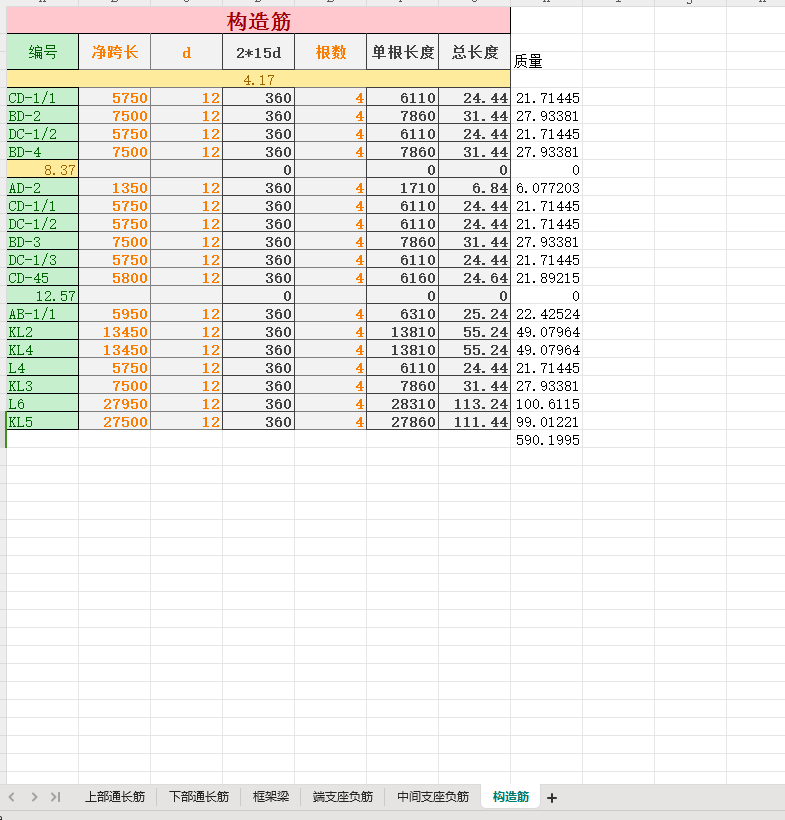Click the 总长度 header cell
This screenshot has height=820, width=785.
[x=475, y=52]
